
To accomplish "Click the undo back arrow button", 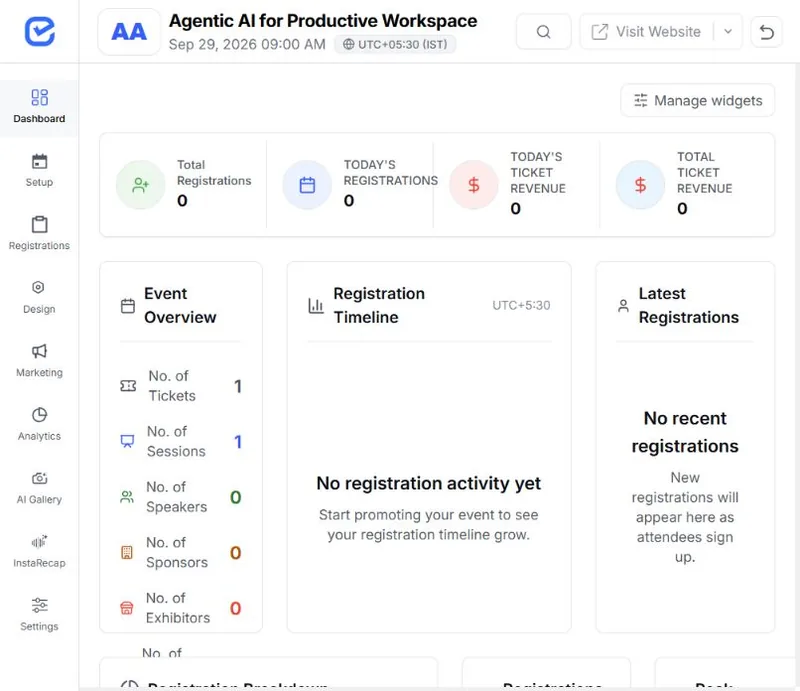I will click(766, 32).
